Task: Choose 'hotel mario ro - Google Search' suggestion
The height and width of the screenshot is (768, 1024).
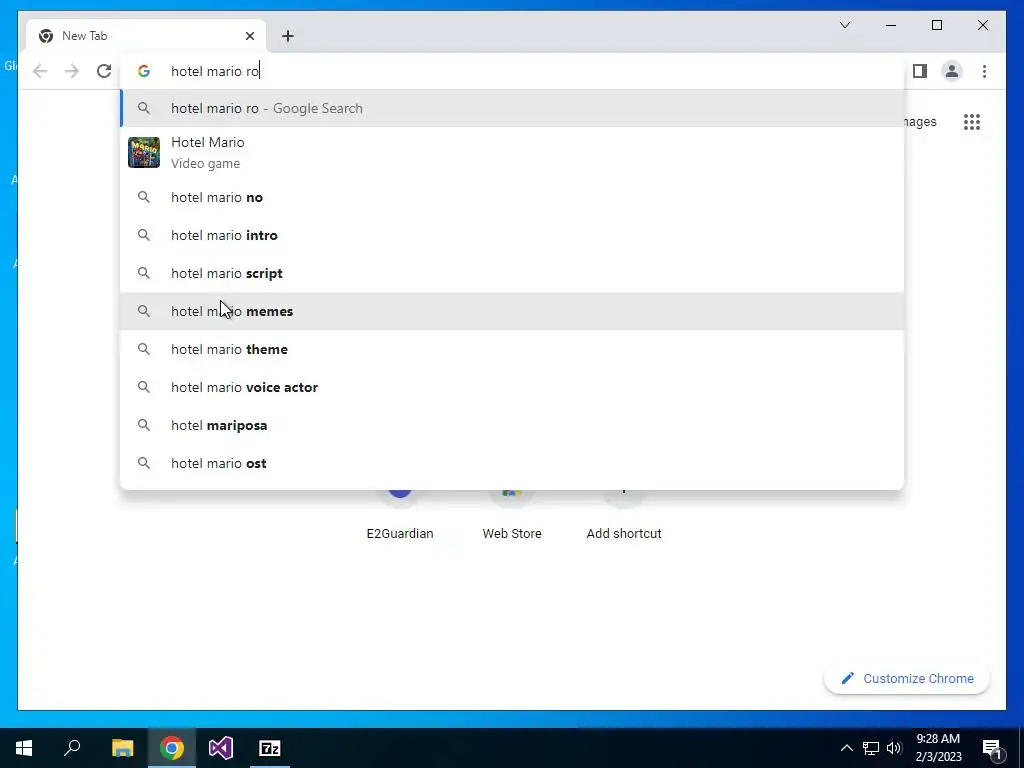Action: [513, 108]
